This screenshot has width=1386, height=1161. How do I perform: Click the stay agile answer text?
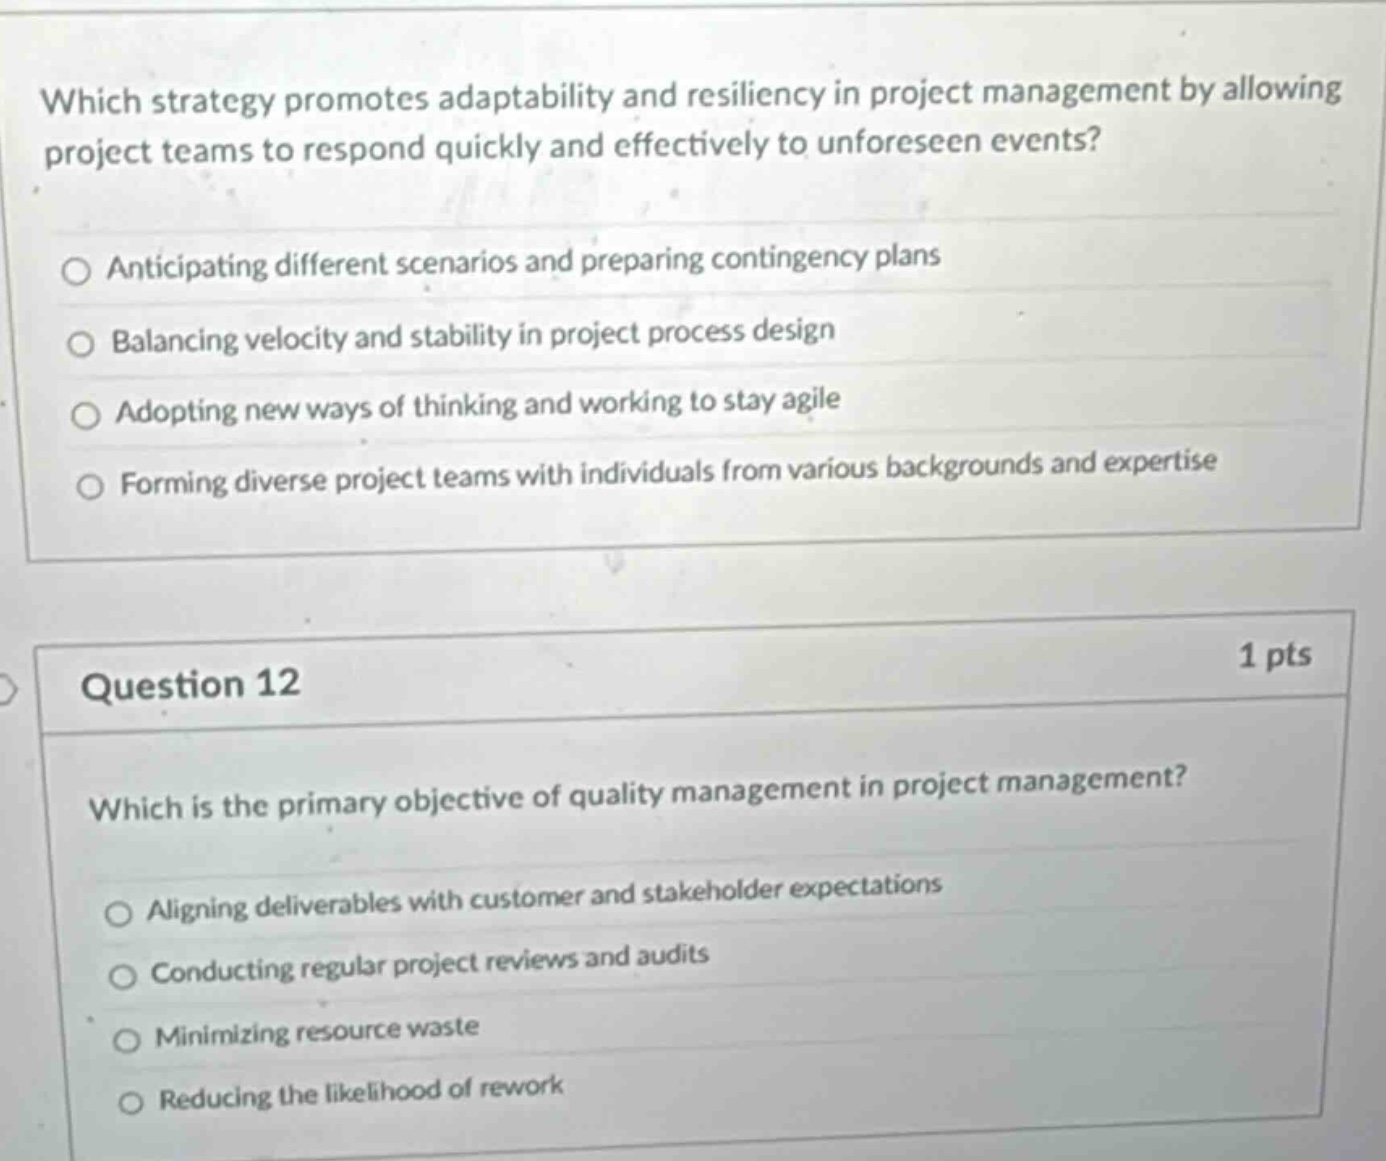[x=478, y=402]
